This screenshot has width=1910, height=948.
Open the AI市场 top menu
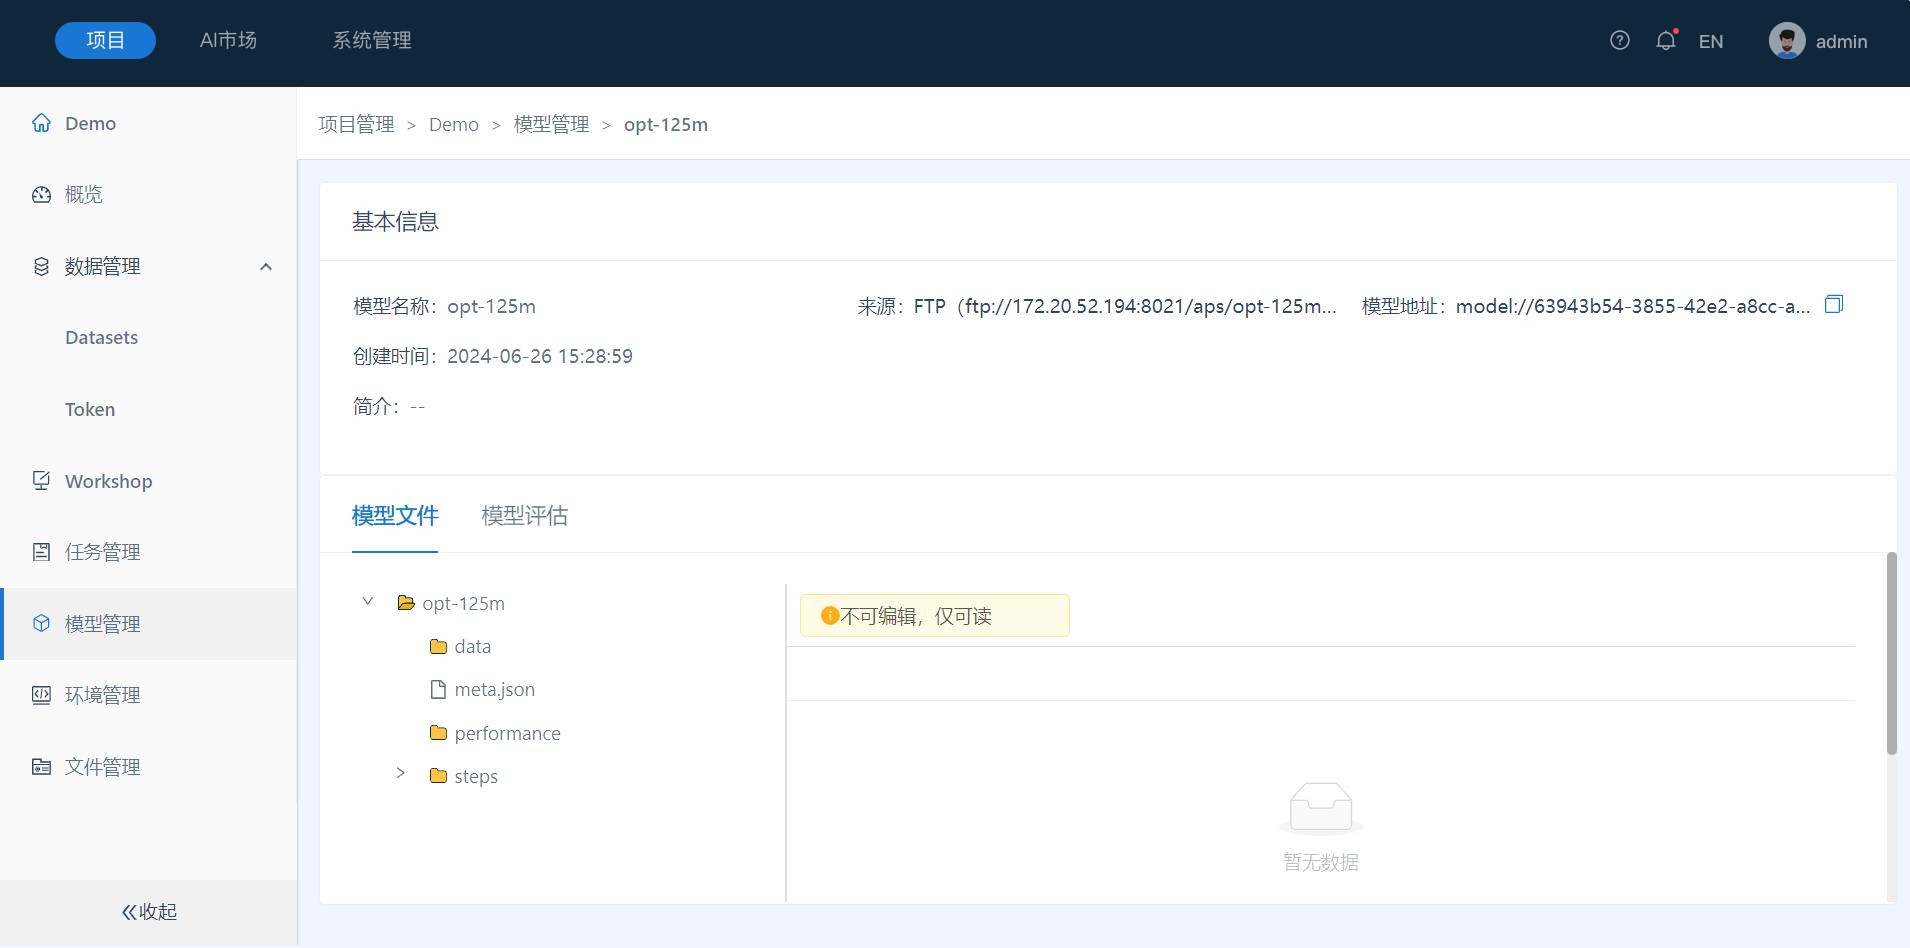tap(228, 40)
